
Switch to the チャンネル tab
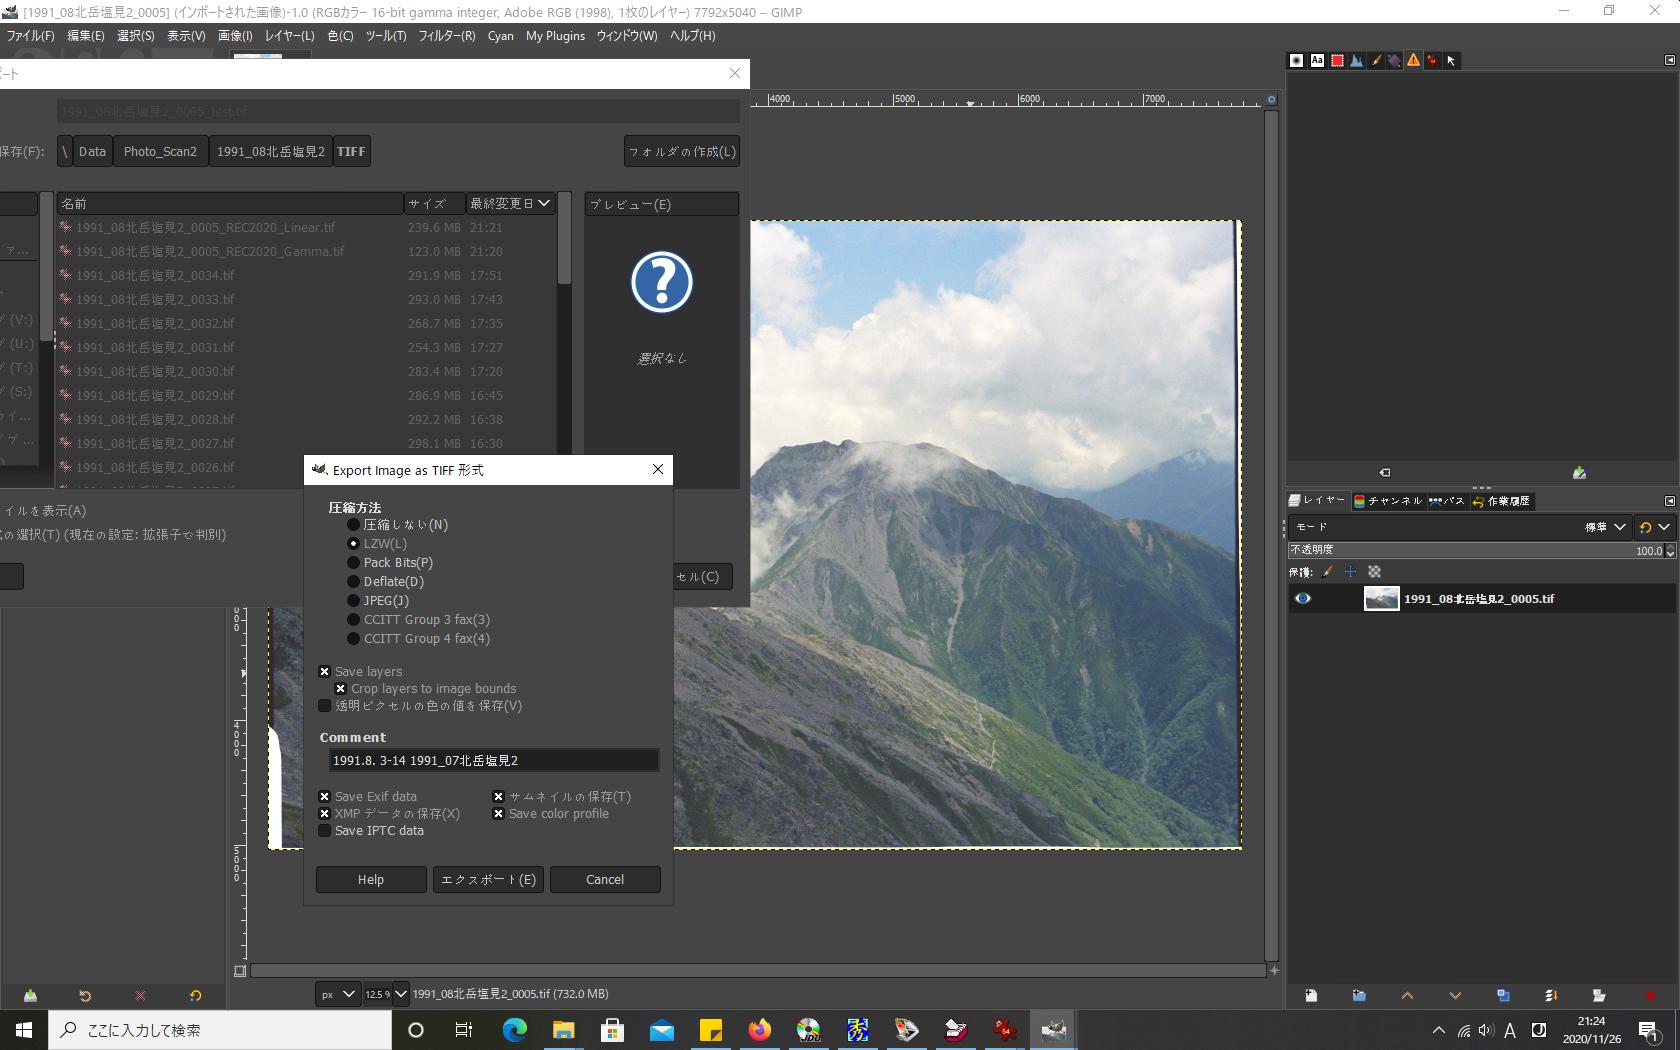point(1387,501)
